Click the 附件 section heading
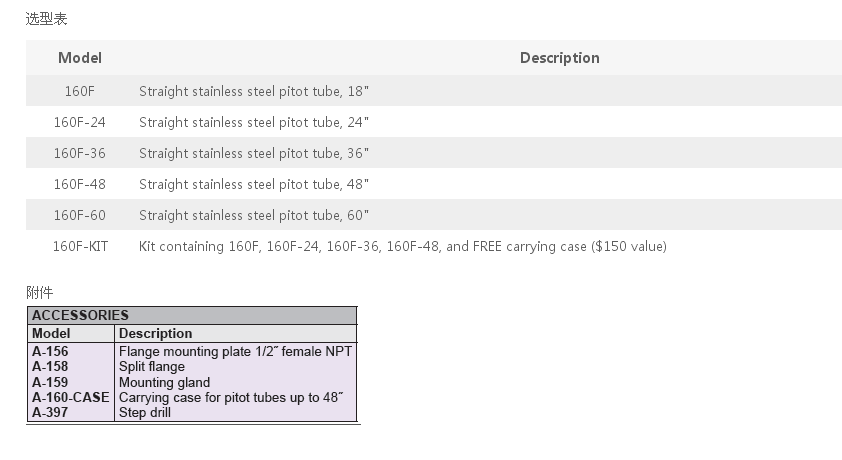 [40, 293]
